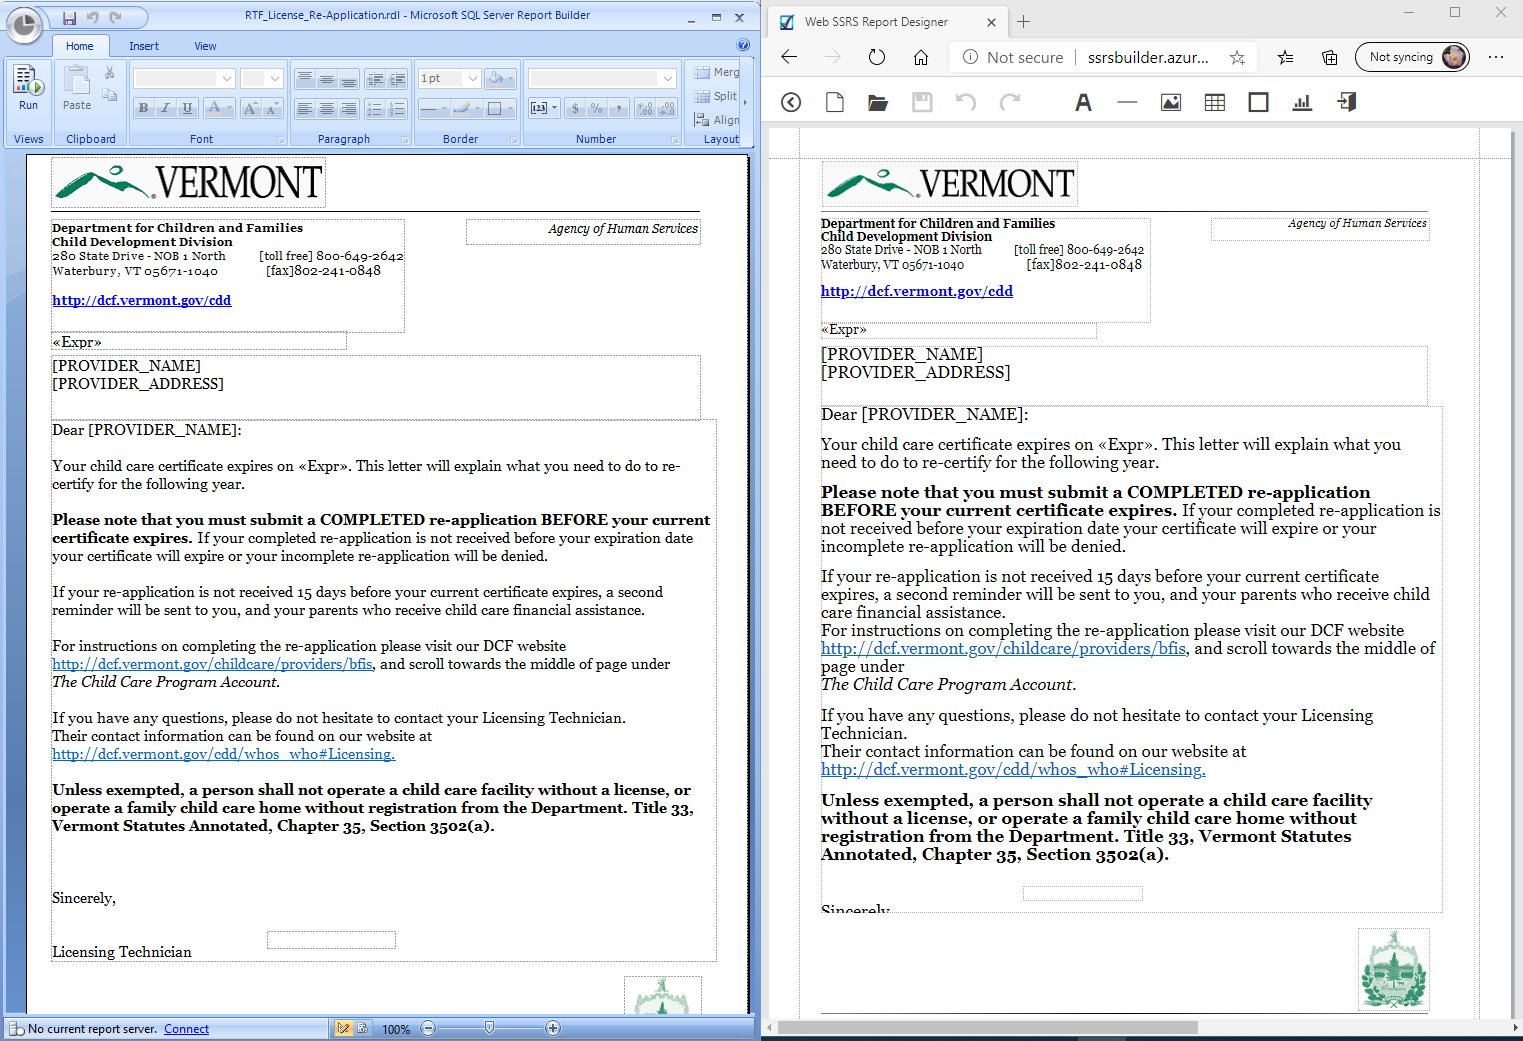Run the report in Report Builder
This screenshot has width=1523, height=1041.
tap(28, 88)
